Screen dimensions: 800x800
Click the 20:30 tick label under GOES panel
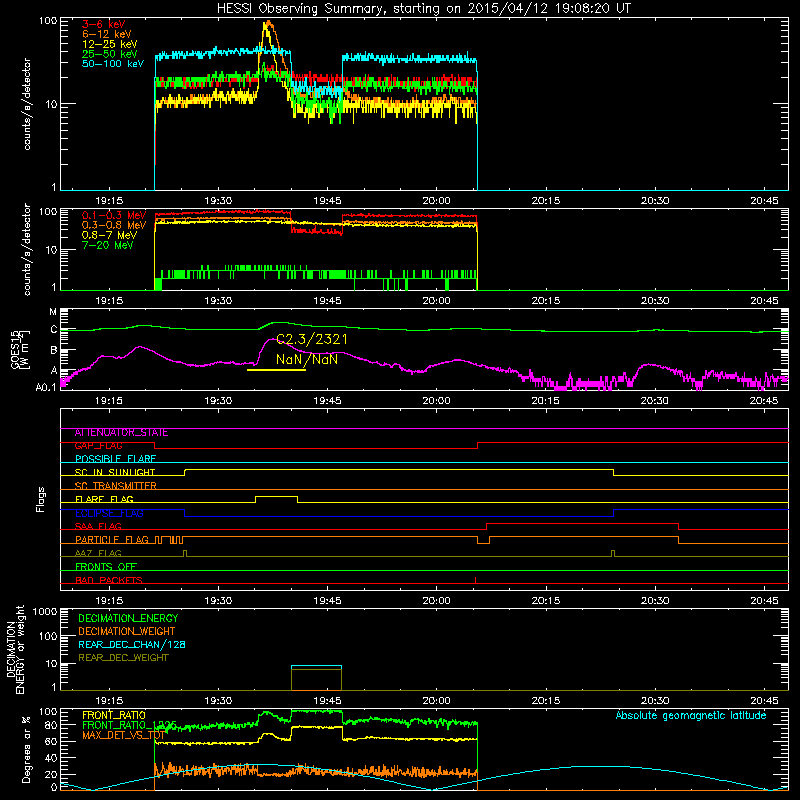coord(655,401)
